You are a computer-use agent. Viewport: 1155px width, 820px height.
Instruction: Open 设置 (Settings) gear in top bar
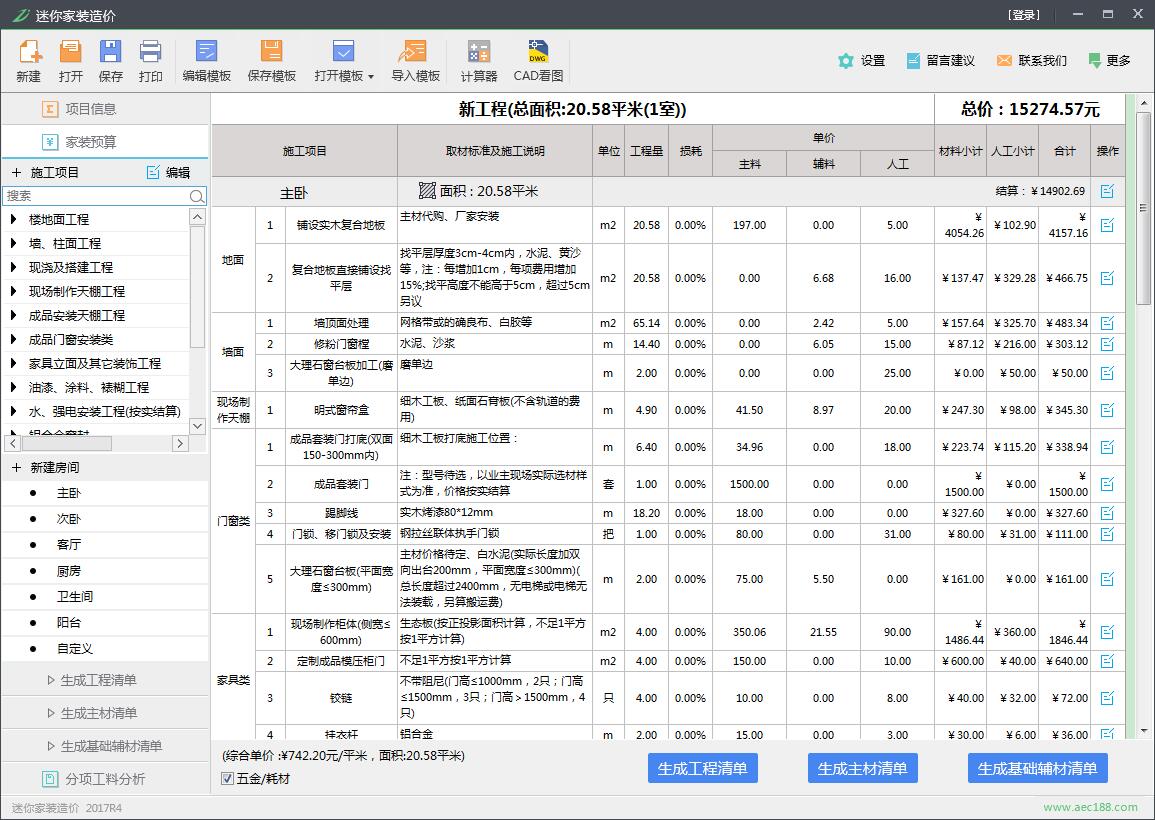(x=847, y=61)
